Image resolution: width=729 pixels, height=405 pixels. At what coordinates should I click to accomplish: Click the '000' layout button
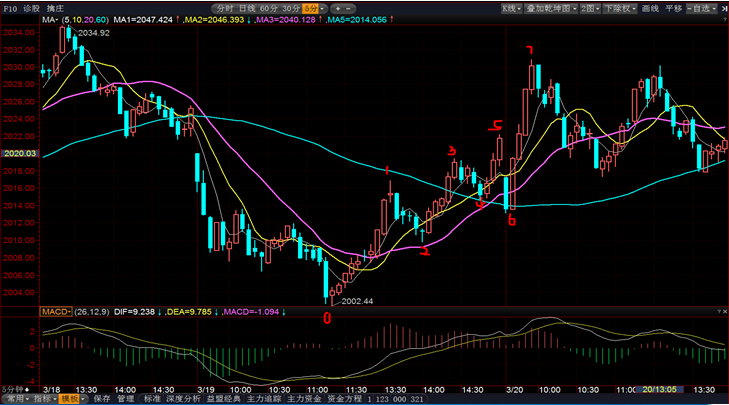coord(399,399)
